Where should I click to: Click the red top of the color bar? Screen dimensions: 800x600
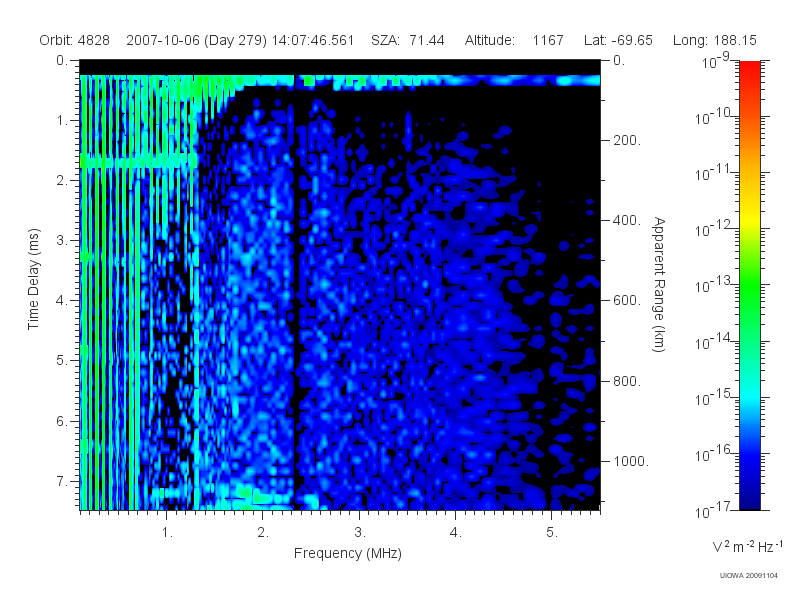pyautogui.click(x=750, y=71)
